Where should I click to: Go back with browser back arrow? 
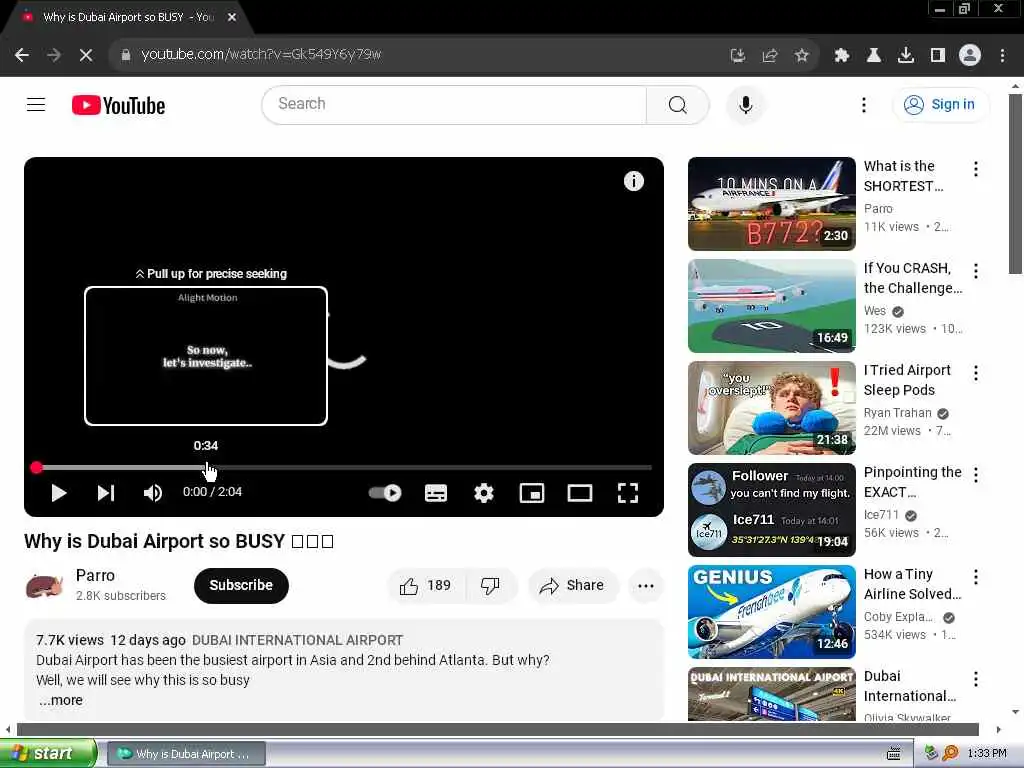pos(22,55)
